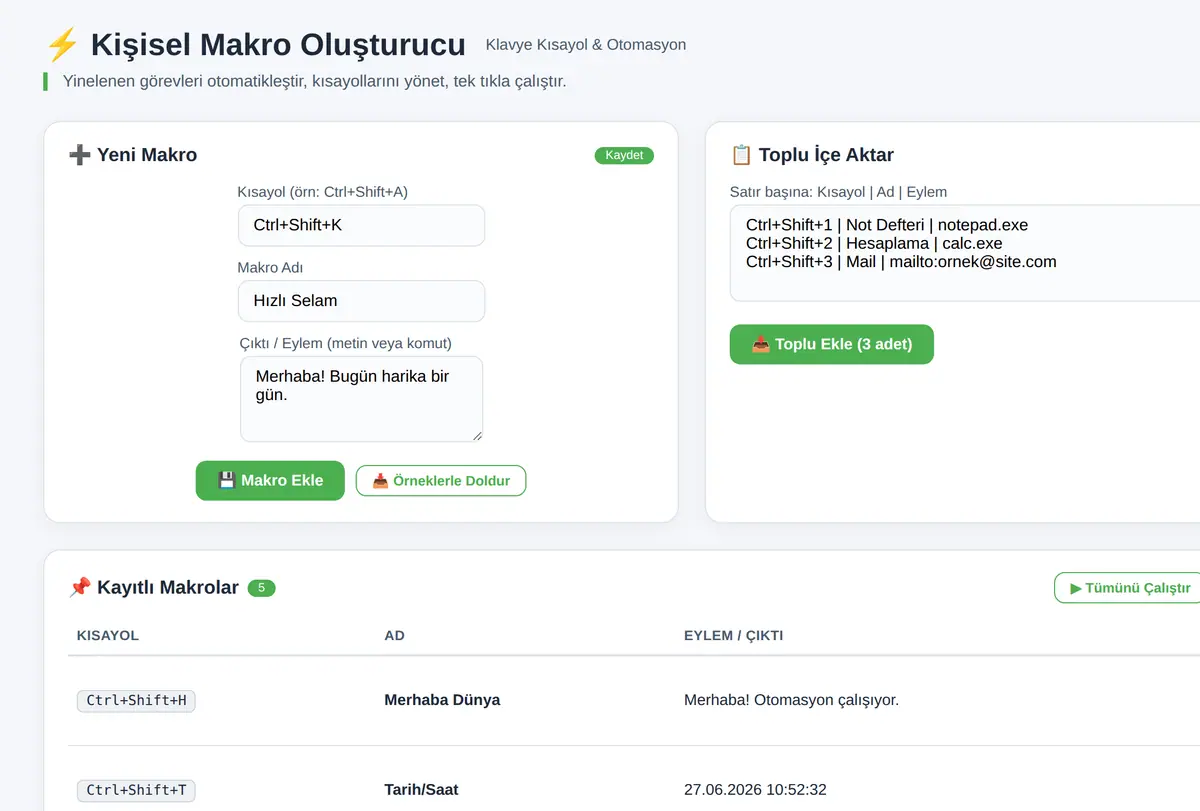Image resolution: width=1200 pixels, height=811 pixels.
Task: Click the label 'Satır başına: Kısayol | Ad | Eylem'
Action: [x=838, y=192]
